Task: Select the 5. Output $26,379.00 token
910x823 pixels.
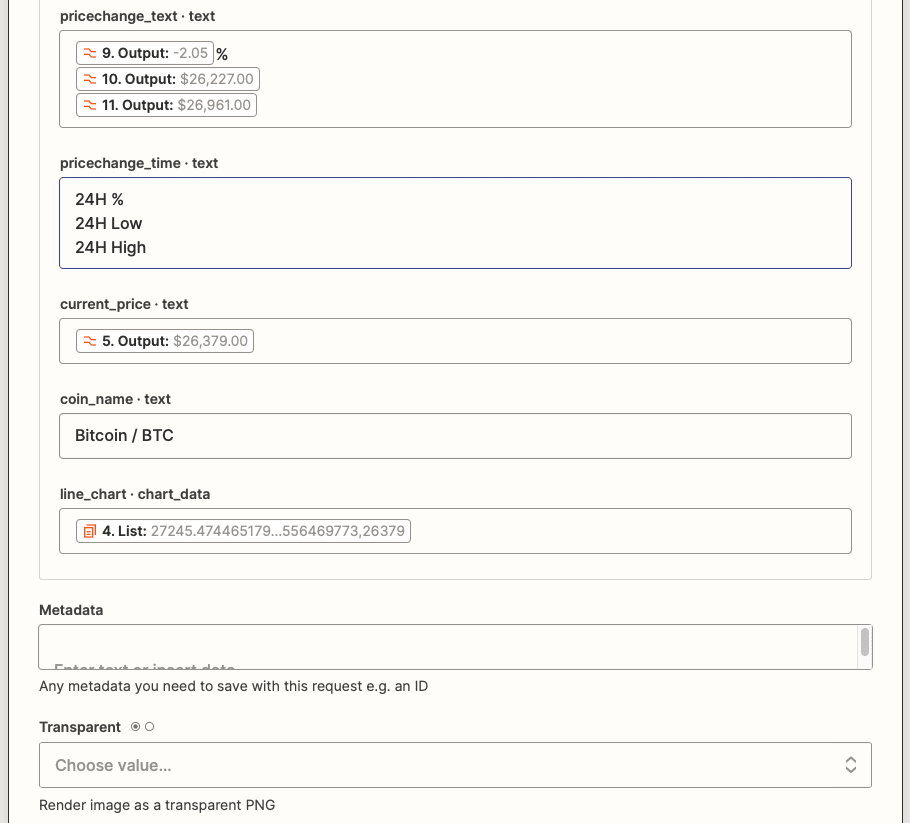Action: tap(163, 340)
